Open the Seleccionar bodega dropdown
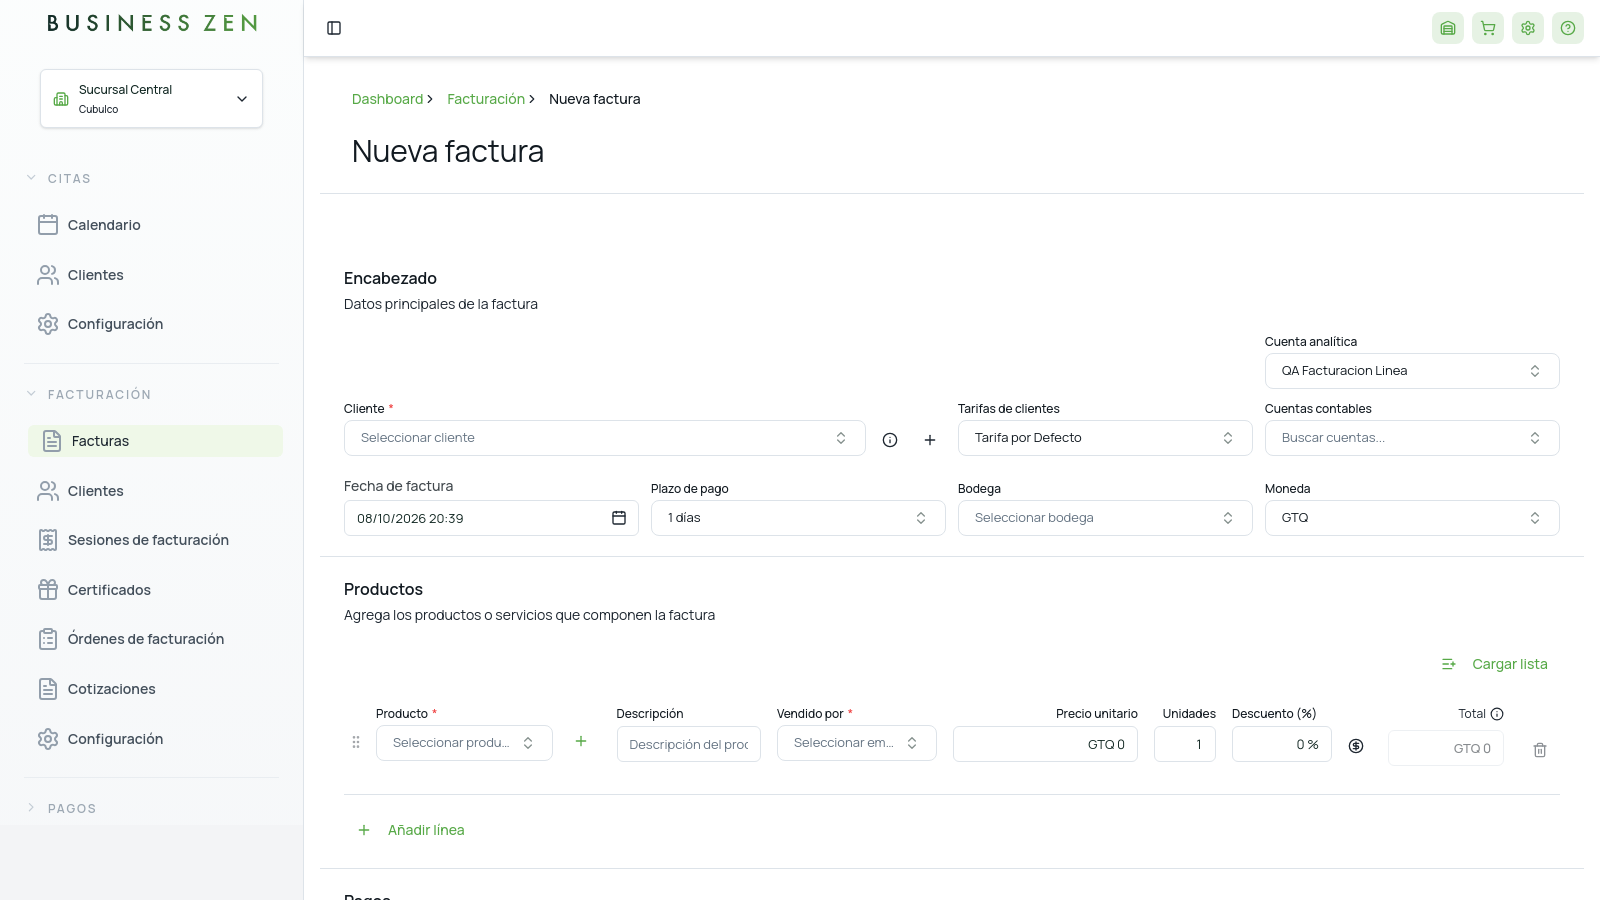This screenshot has width=1600, height=900. (x=1105, y=518)
